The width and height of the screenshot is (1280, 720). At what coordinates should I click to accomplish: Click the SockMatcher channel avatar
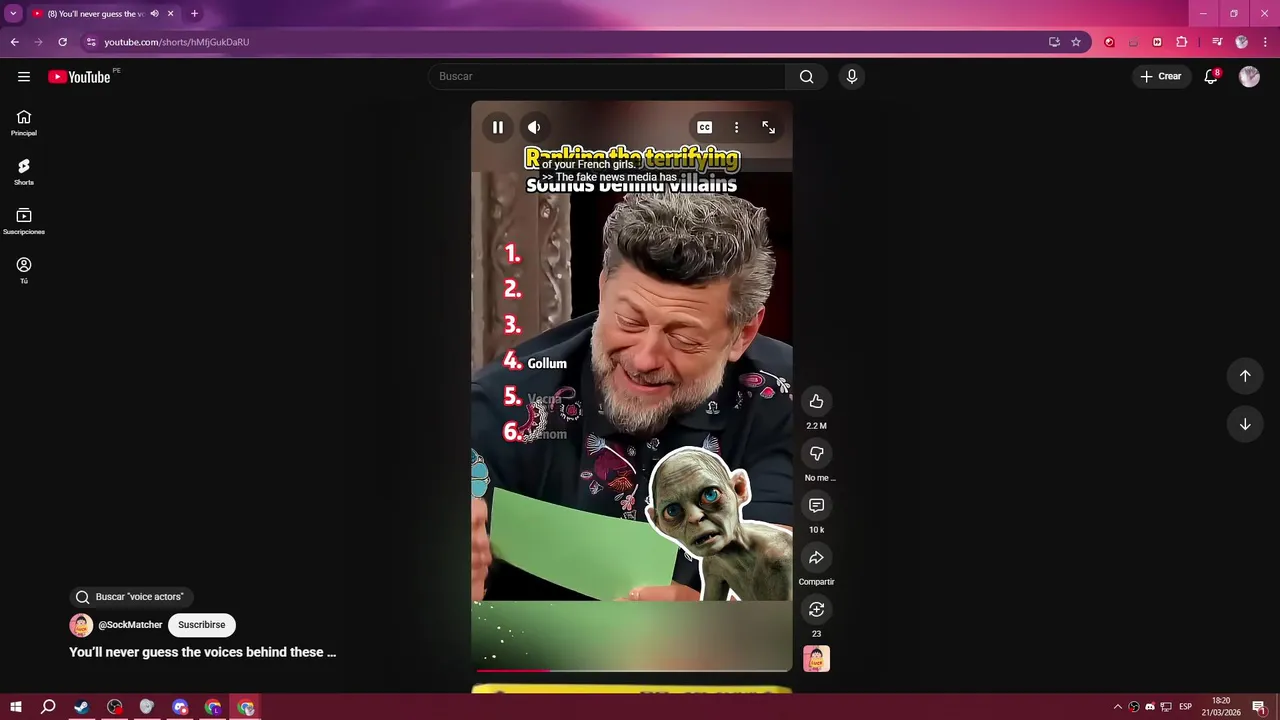(81, 625)
